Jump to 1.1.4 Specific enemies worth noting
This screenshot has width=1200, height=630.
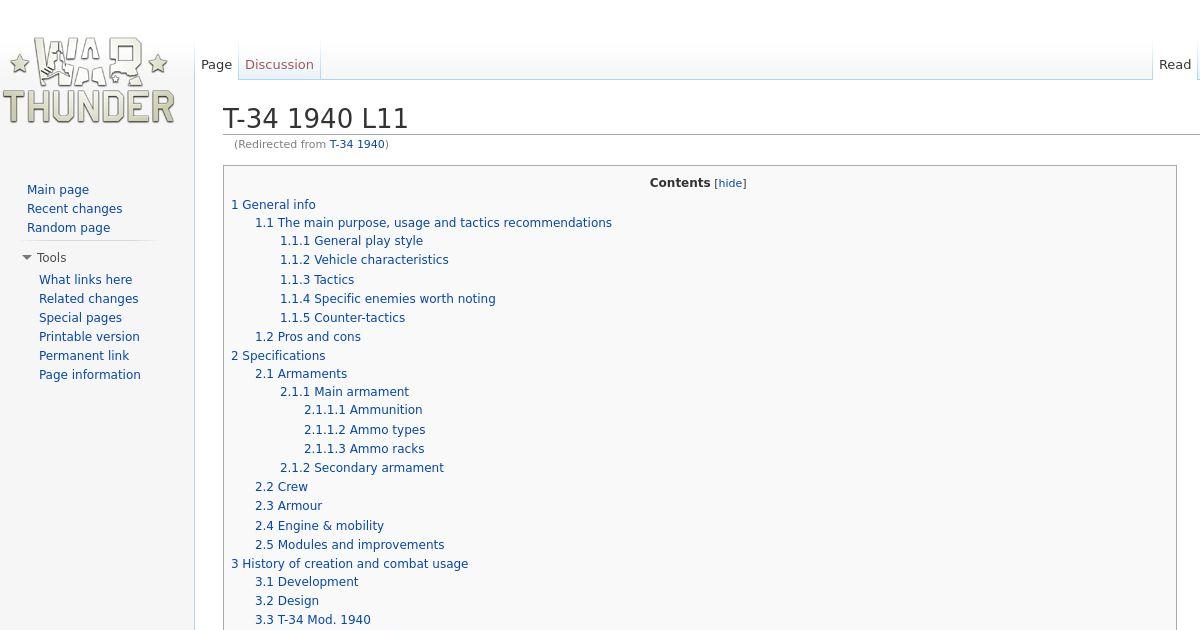pyautogui.click(x=388, y=299)
